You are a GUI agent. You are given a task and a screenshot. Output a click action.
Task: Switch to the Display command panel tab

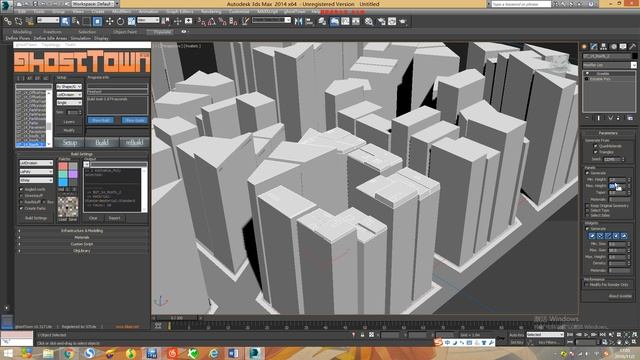[x=623, y=47]
